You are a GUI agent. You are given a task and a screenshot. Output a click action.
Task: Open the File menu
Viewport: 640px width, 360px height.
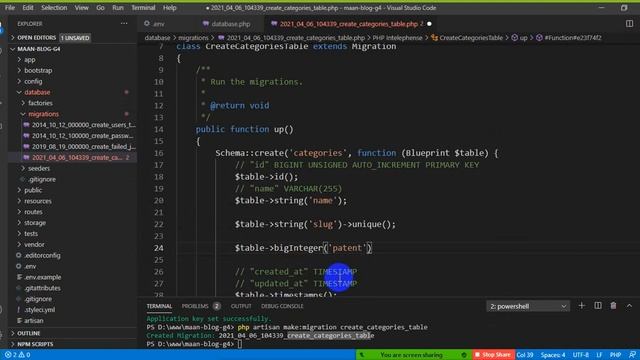(x=10, y=8)
